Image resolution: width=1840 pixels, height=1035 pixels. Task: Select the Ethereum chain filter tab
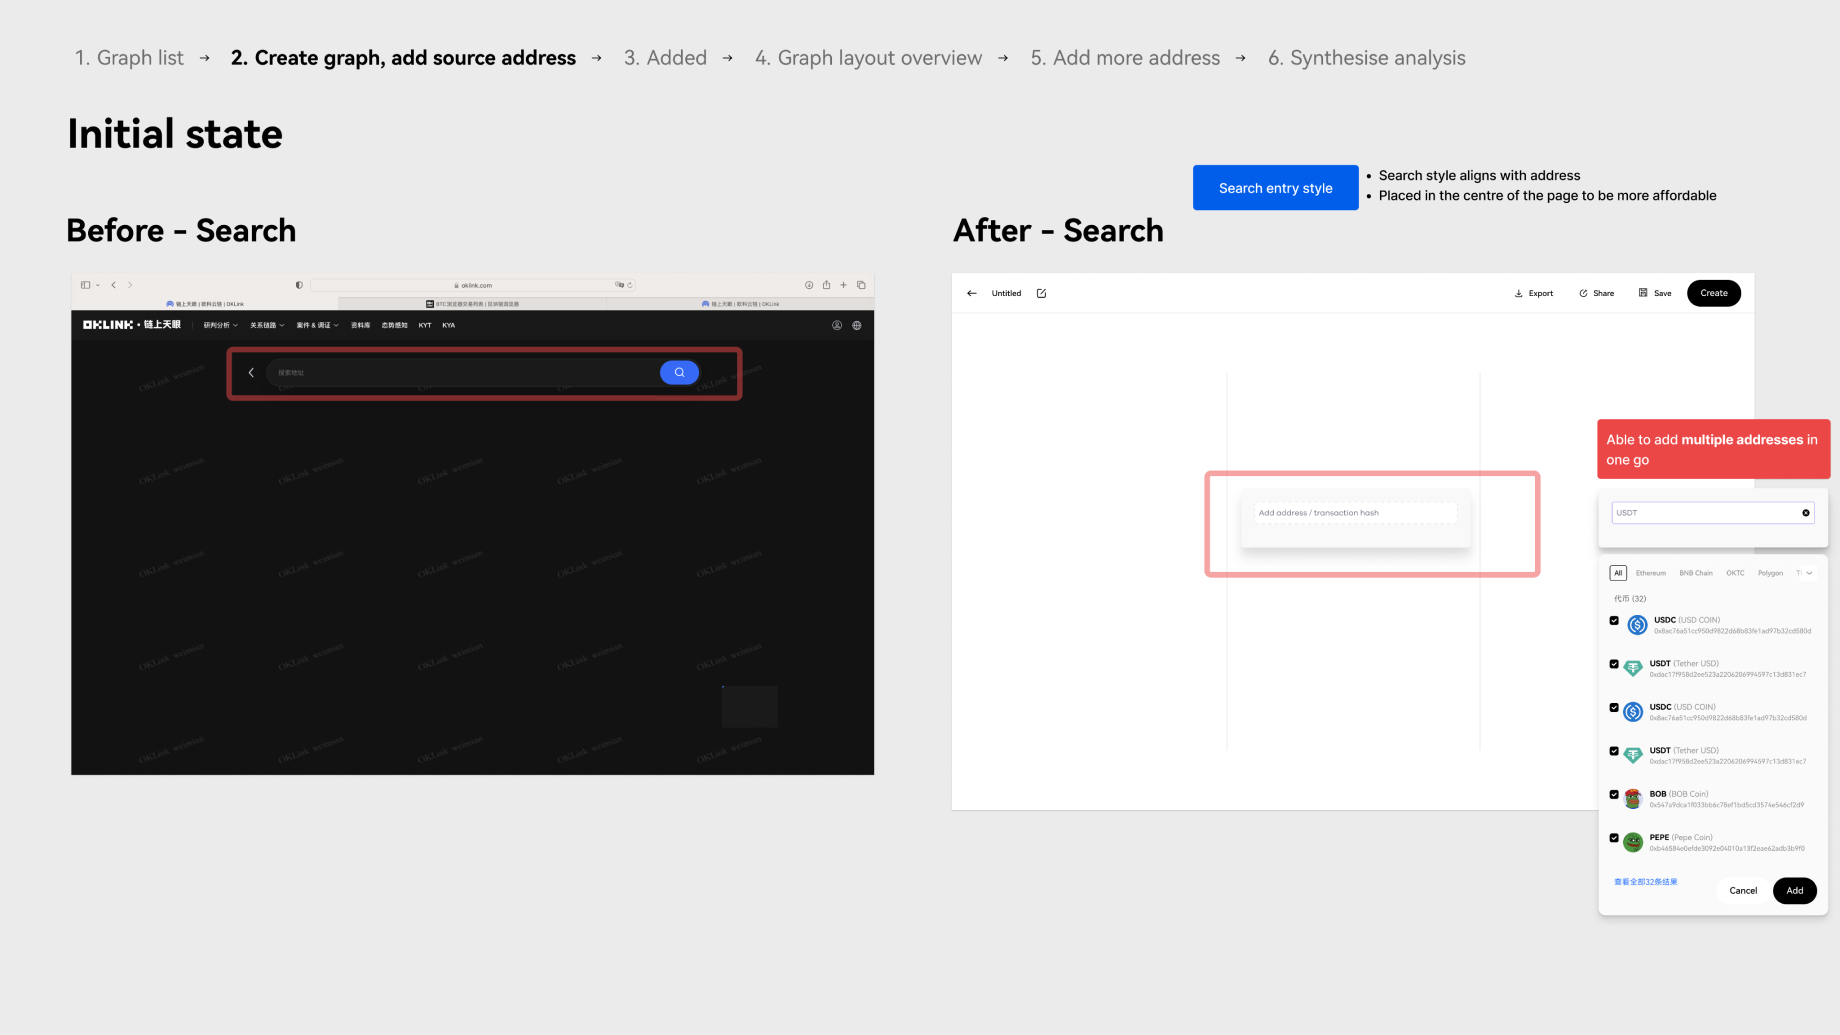tap(1650, 573)
